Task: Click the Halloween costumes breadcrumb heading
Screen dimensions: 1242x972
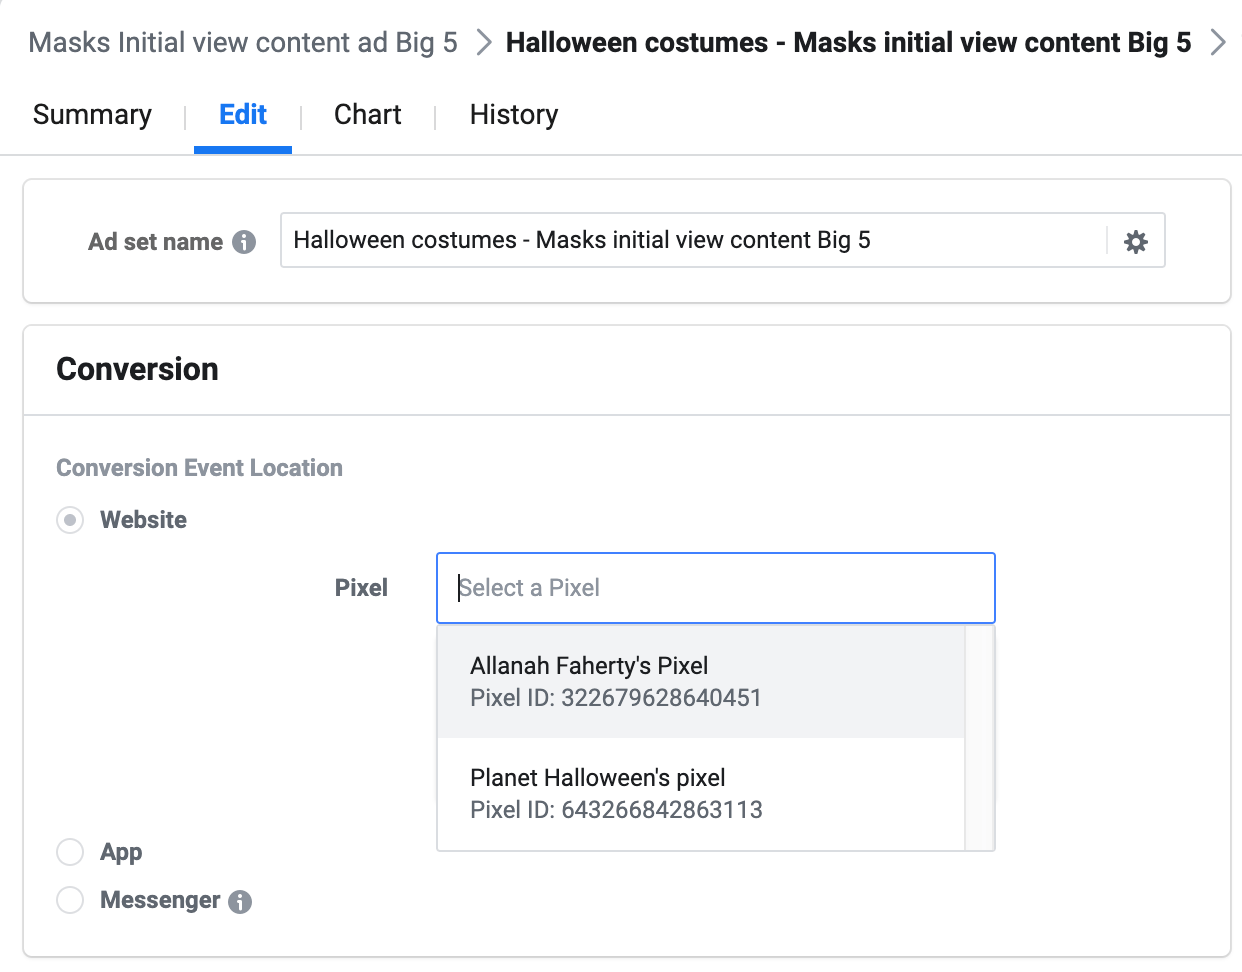Action: 848,42
